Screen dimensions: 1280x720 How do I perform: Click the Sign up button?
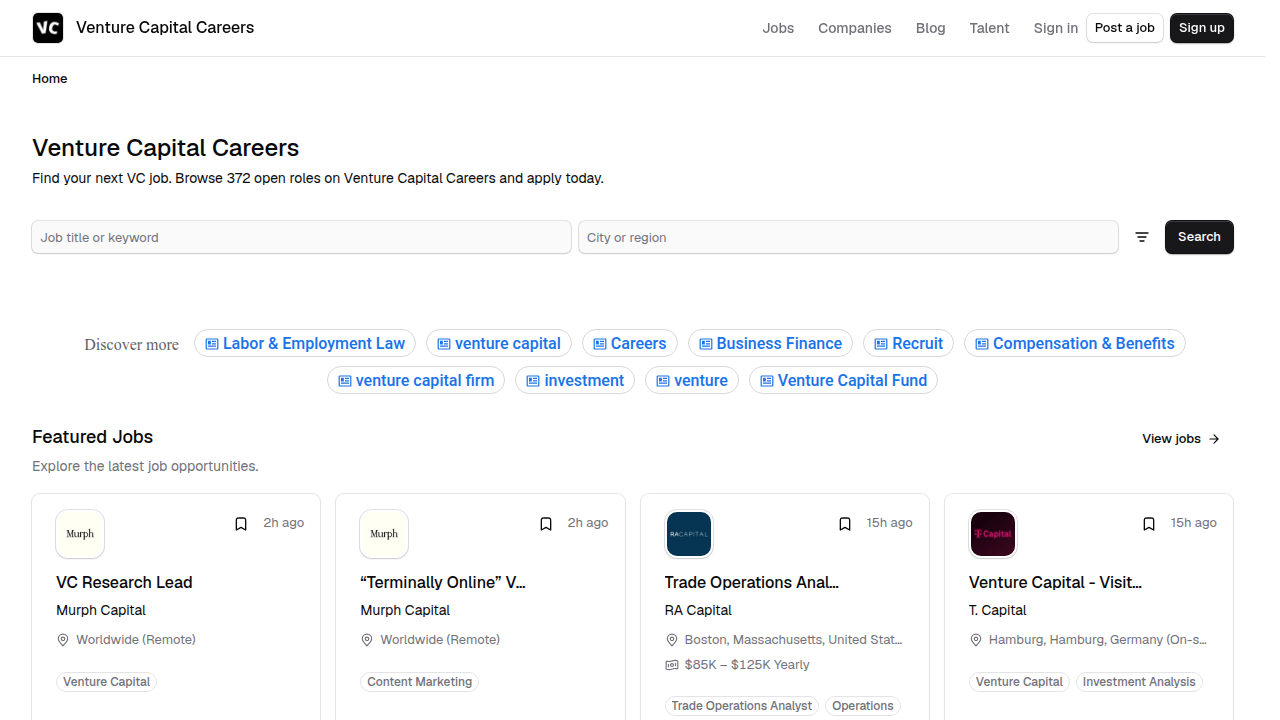(1202, 28)
